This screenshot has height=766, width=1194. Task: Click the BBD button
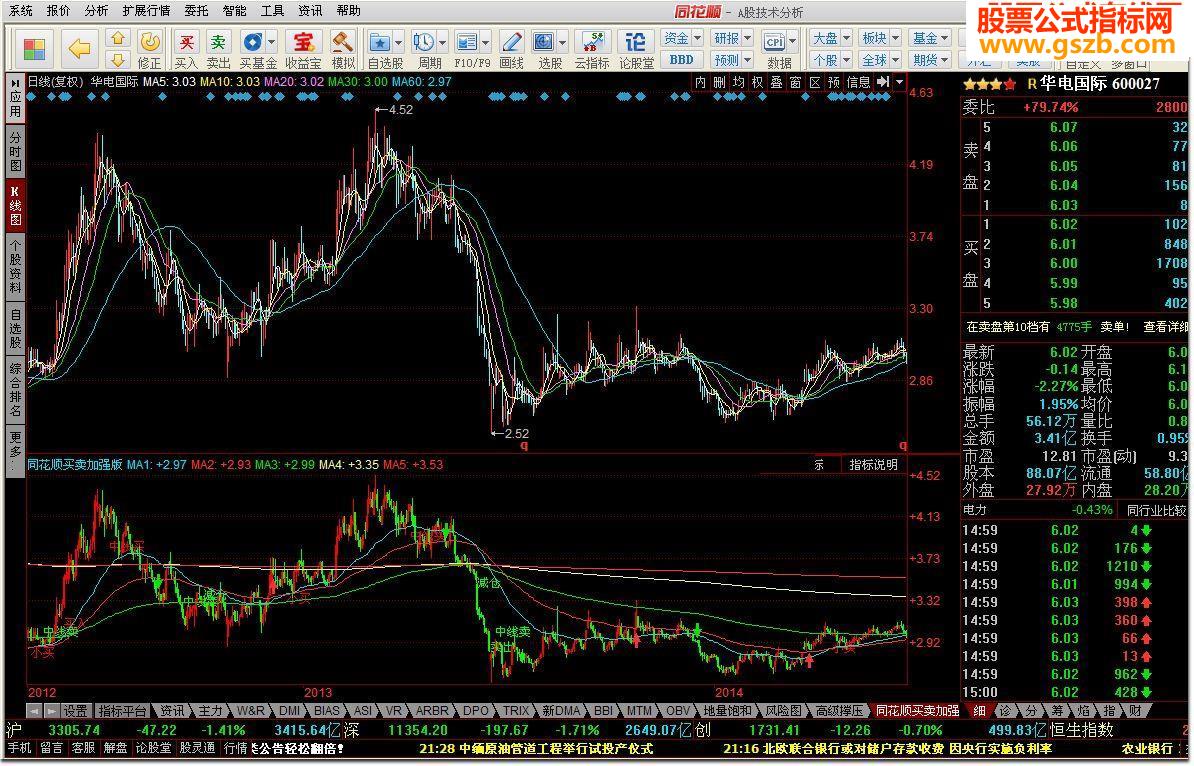point(682,59)
